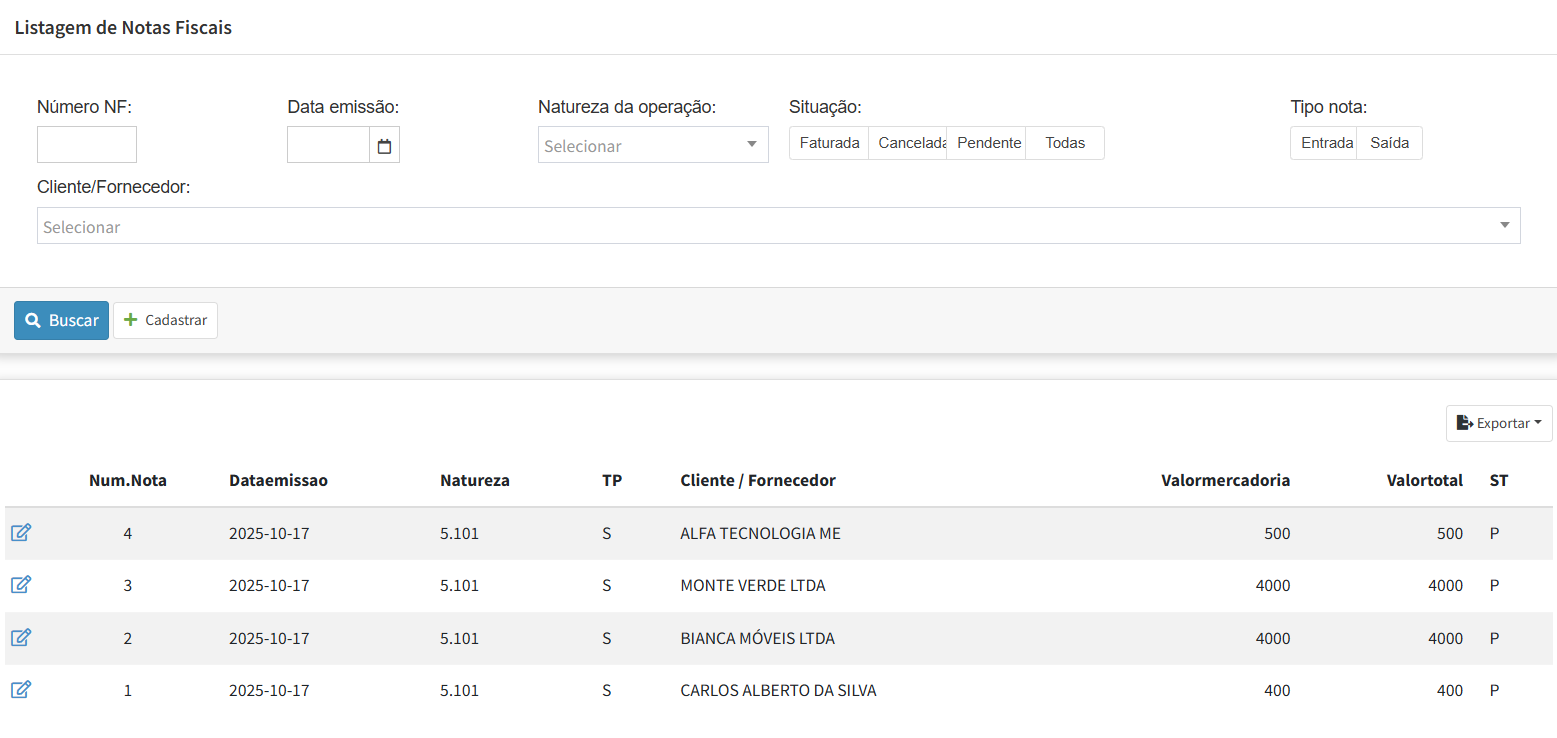Click the Data emissão text field
This screenshot has height=738, width=1557.
tap(328, 145)
